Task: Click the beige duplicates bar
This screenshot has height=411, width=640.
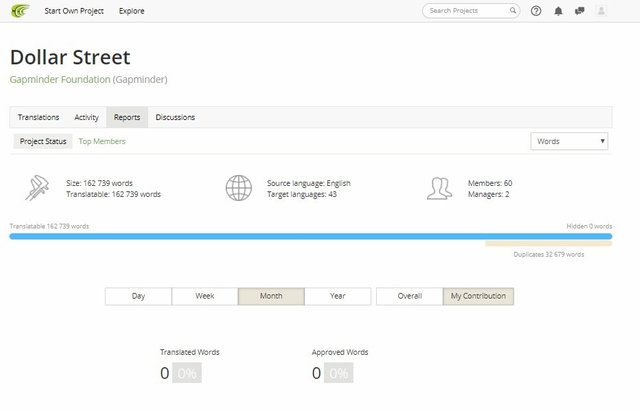Action: [549, 244]
